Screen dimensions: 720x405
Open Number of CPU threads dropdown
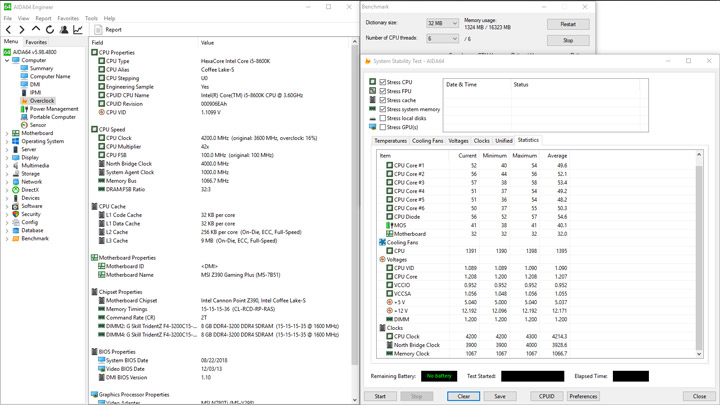442,39
